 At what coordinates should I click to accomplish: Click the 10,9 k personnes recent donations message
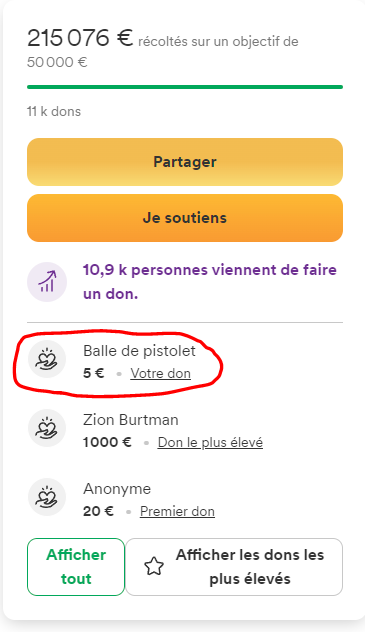[210, 282]
